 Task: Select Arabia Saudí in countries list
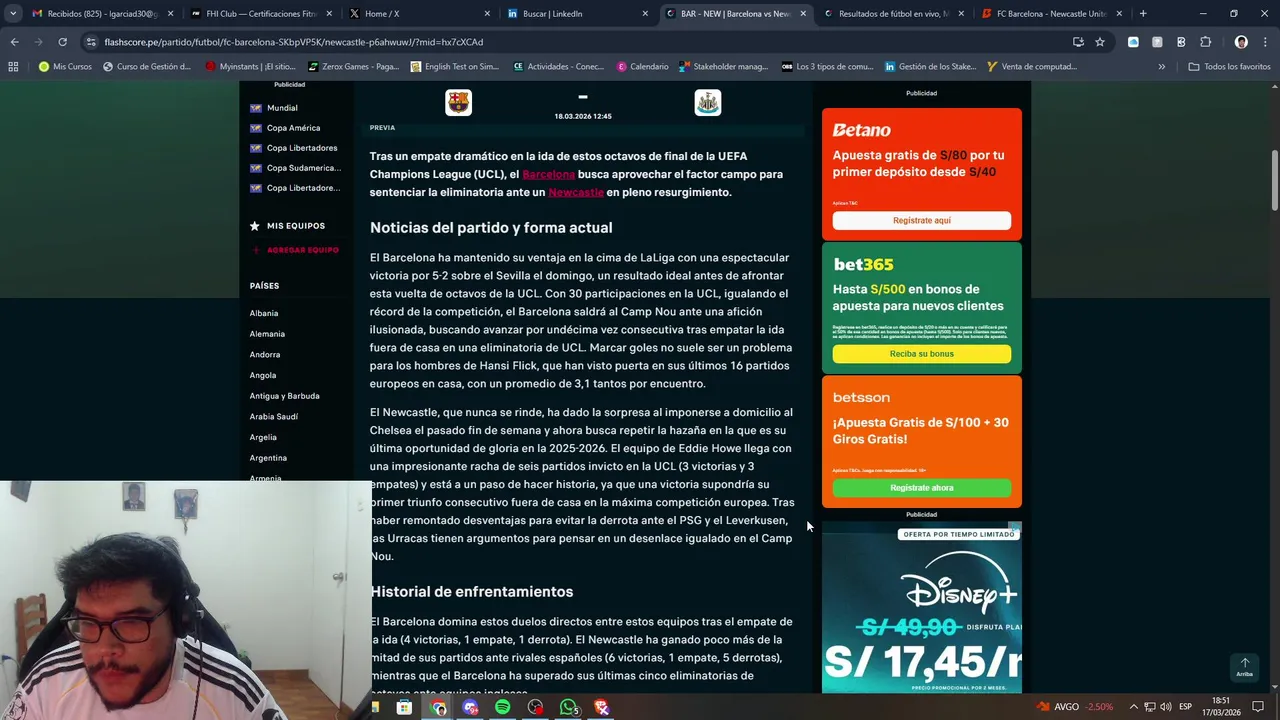click(274, 417)
